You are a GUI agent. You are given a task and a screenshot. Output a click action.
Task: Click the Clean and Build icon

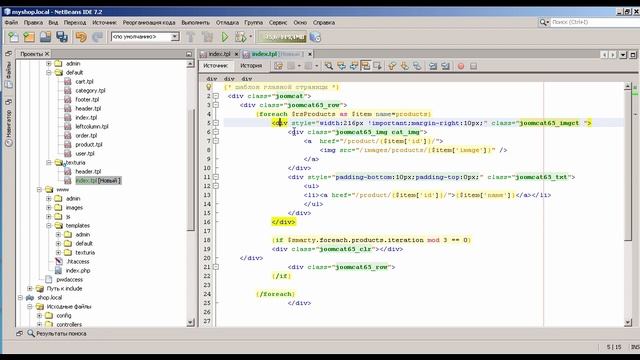[x=208, y=37]
